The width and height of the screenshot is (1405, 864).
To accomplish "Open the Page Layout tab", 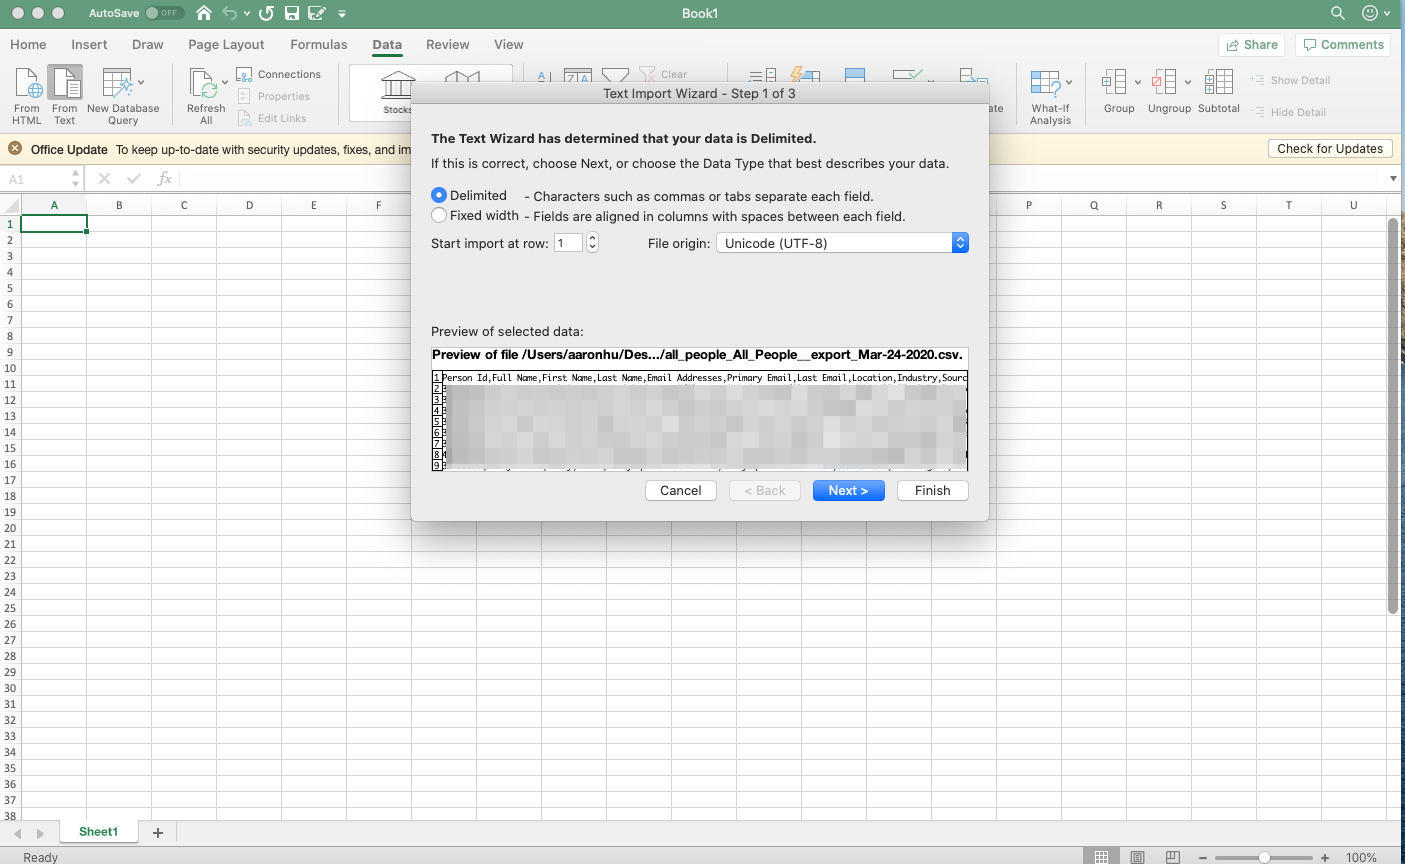I will 226,45.
